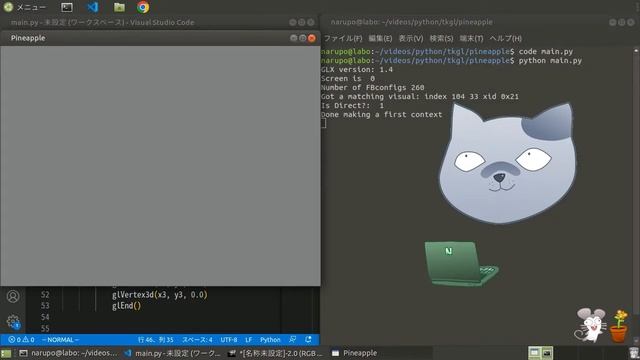Show errors and warnings in status bar
The image size is (640, 360).
(21, 340)
